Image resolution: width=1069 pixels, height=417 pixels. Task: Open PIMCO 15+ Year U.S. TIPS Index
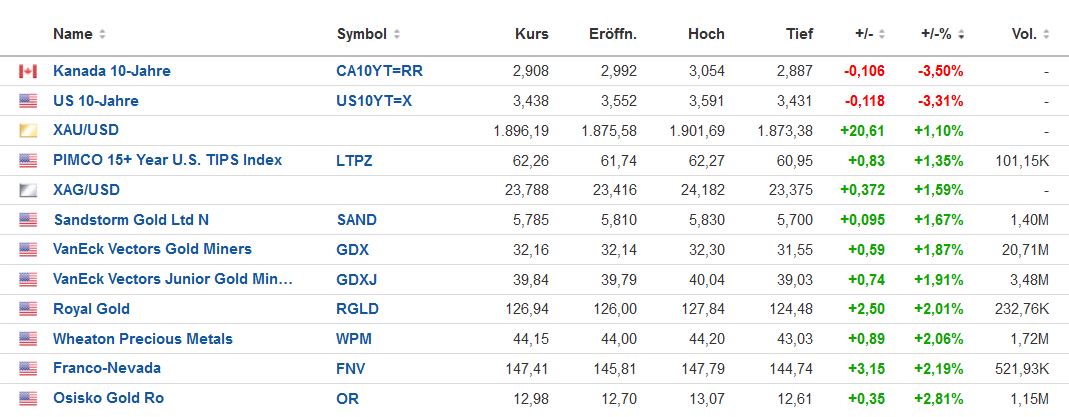click(167, 160)
